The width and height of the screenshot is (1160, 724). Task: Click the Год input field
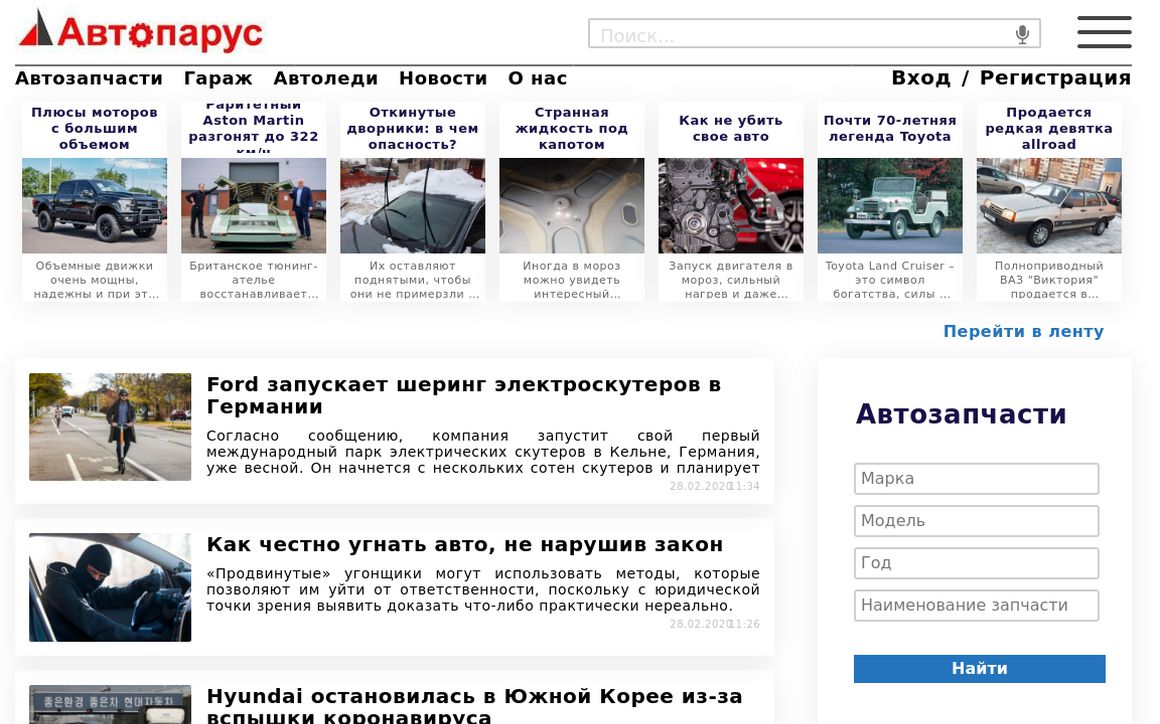click(977, 563)
